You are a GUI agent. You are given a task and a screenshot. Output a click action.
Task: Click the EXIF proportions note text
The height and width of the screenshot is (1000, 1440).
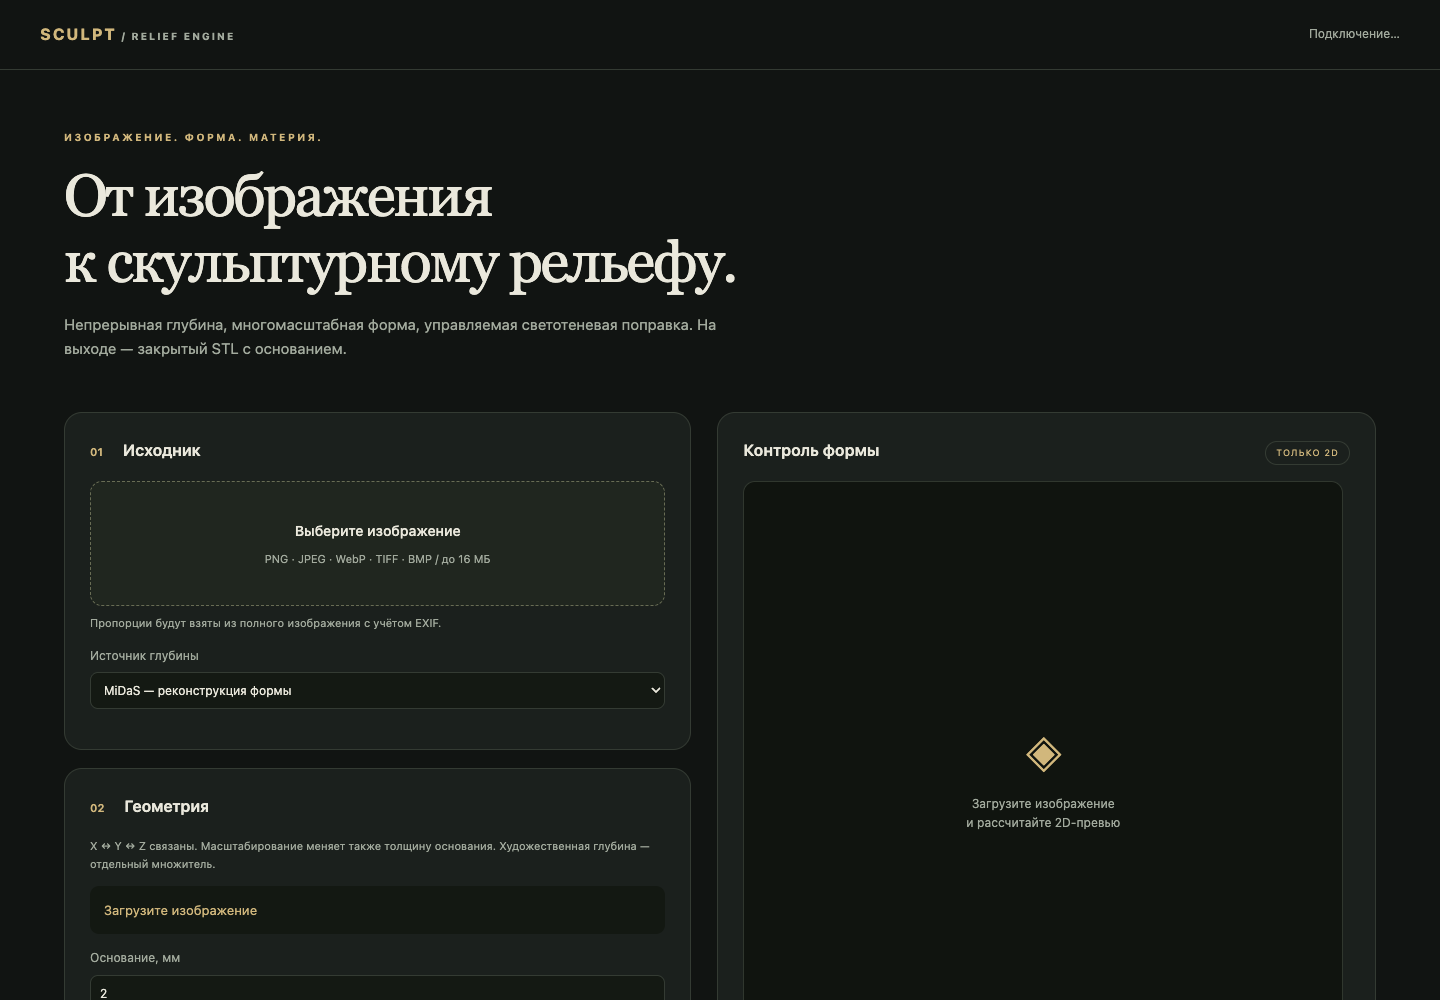265,623
